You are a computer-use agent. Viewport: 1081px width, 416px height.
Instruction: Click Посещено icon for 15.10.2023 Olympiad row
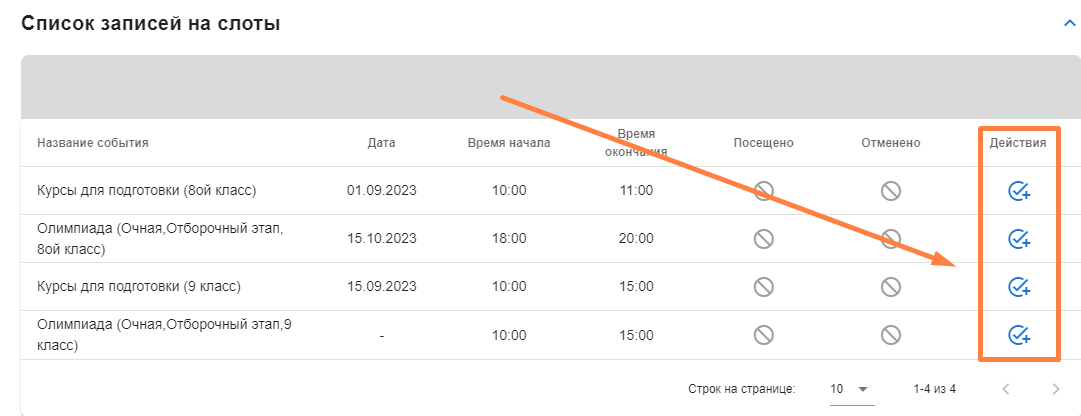(x=763, y=239)
